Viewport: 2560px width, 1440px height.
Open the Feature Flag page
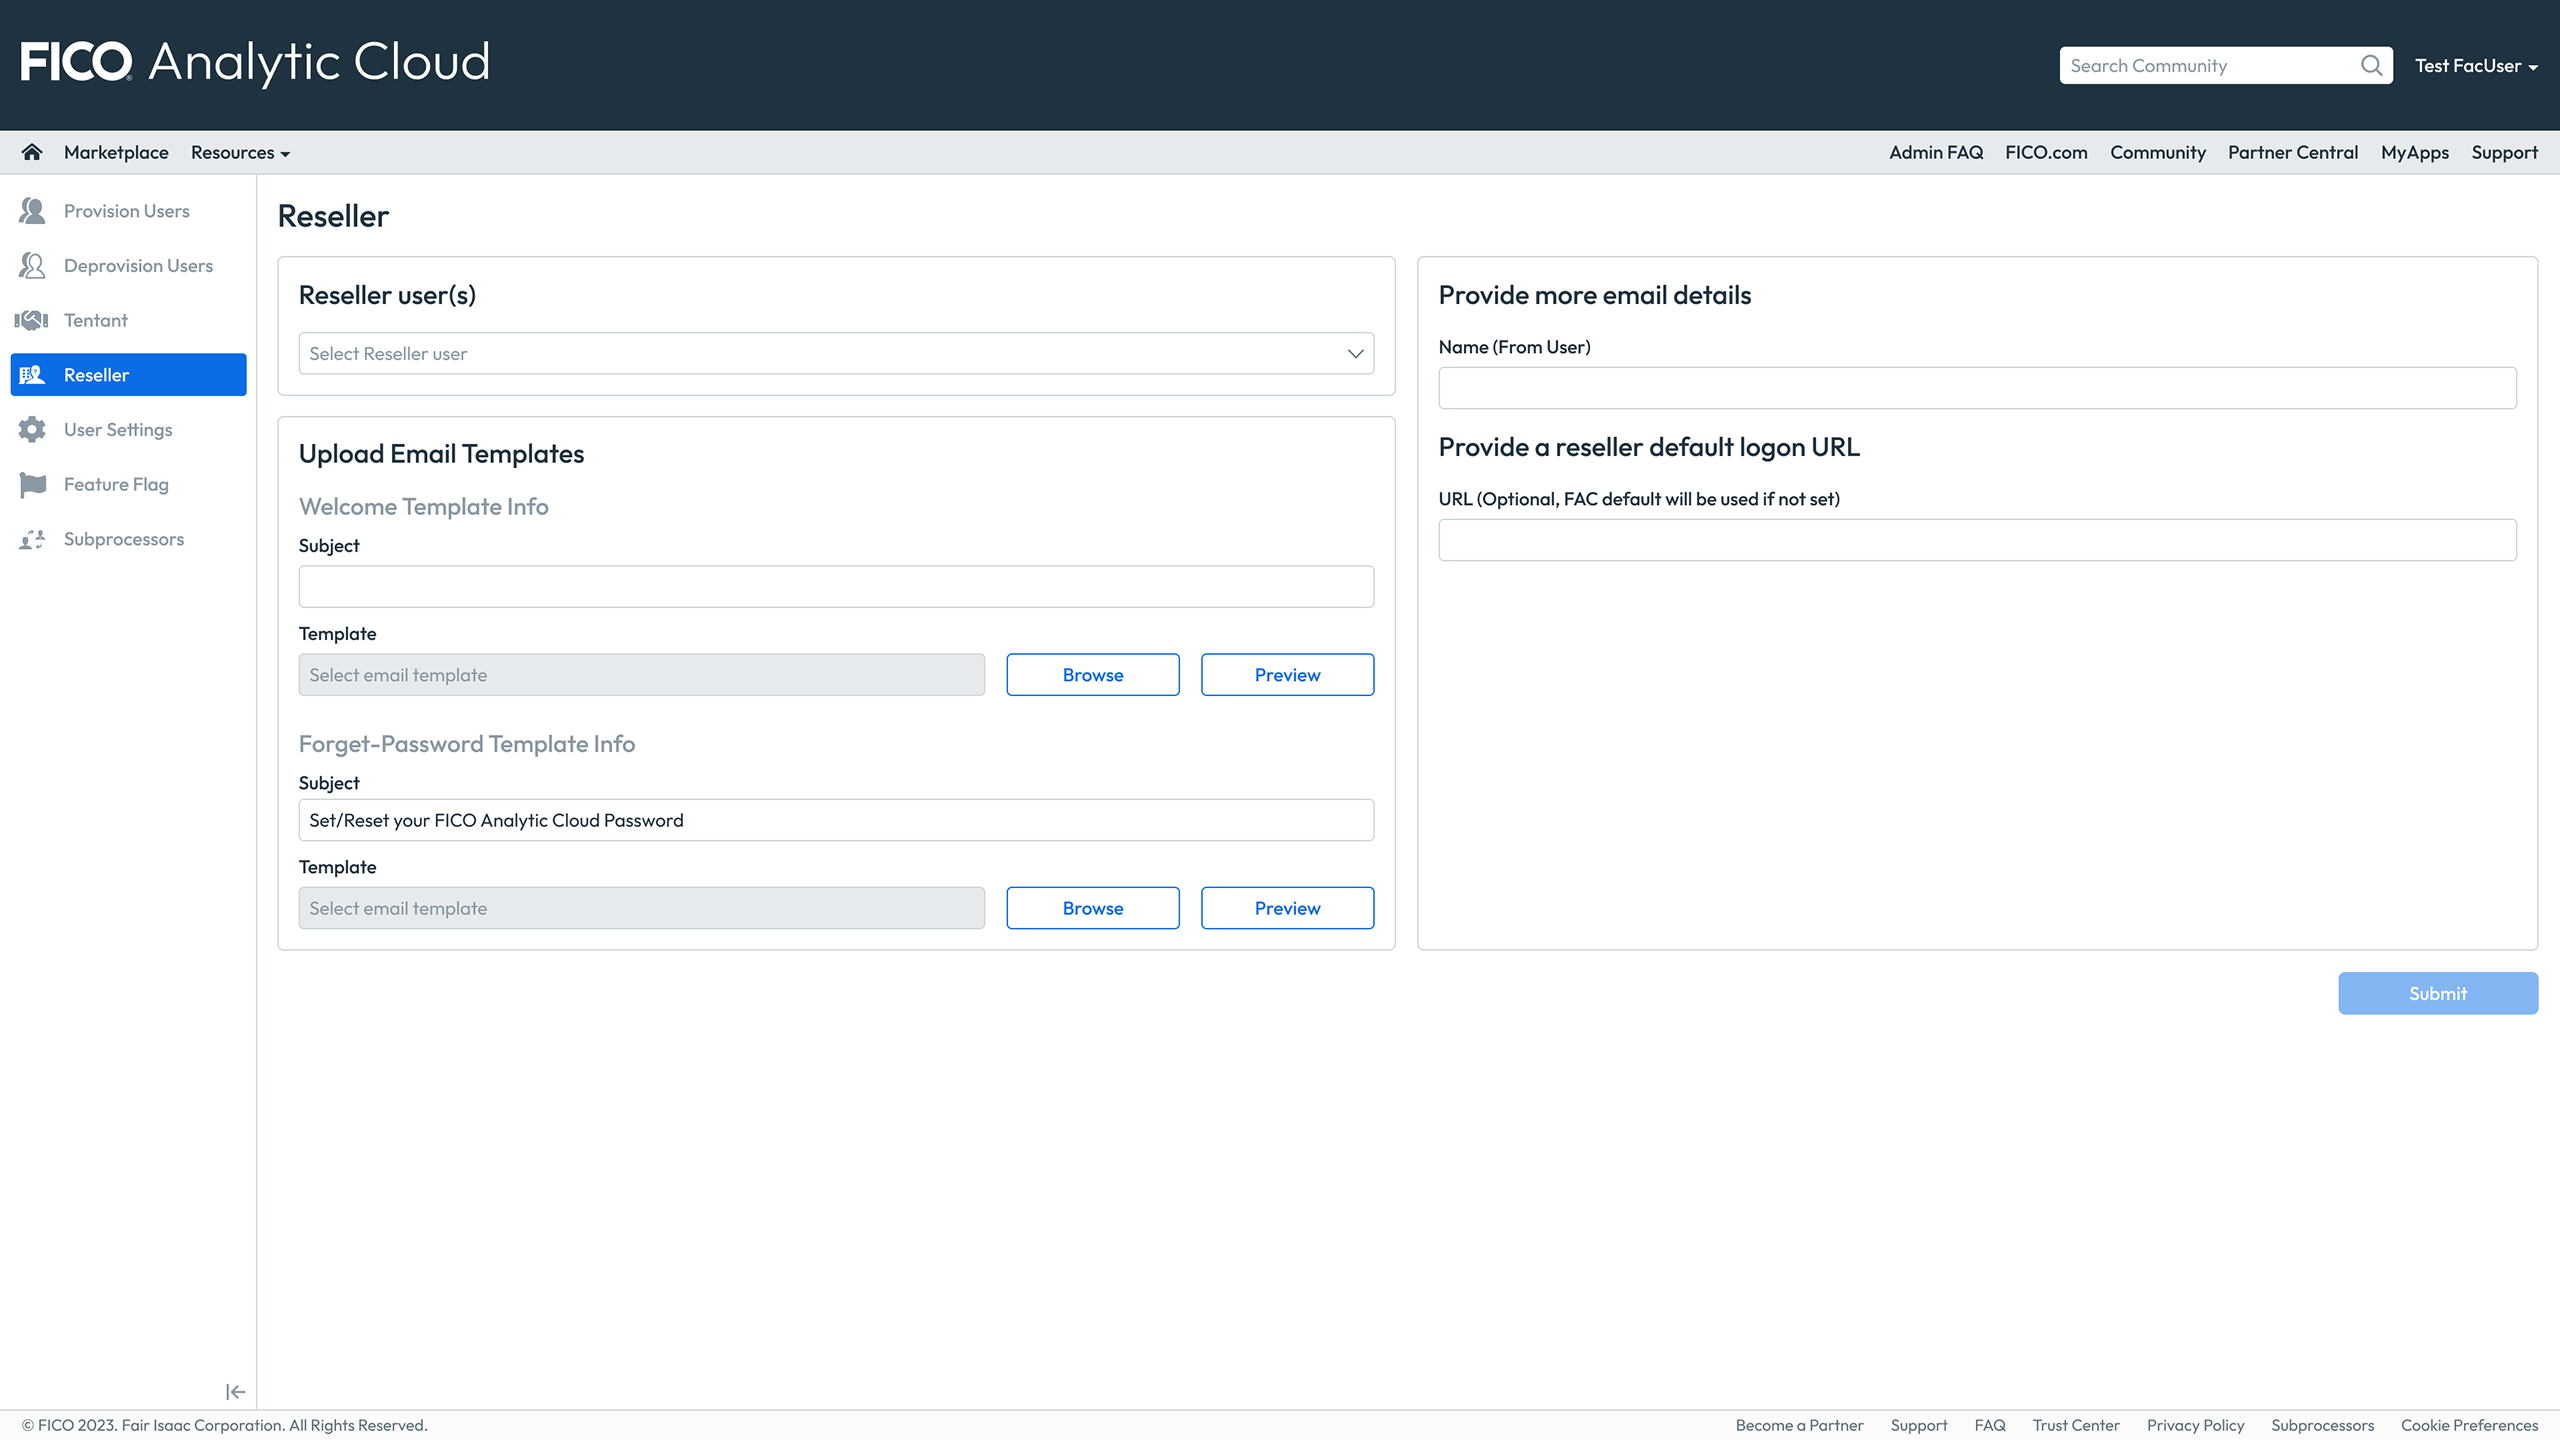point(128,485)
